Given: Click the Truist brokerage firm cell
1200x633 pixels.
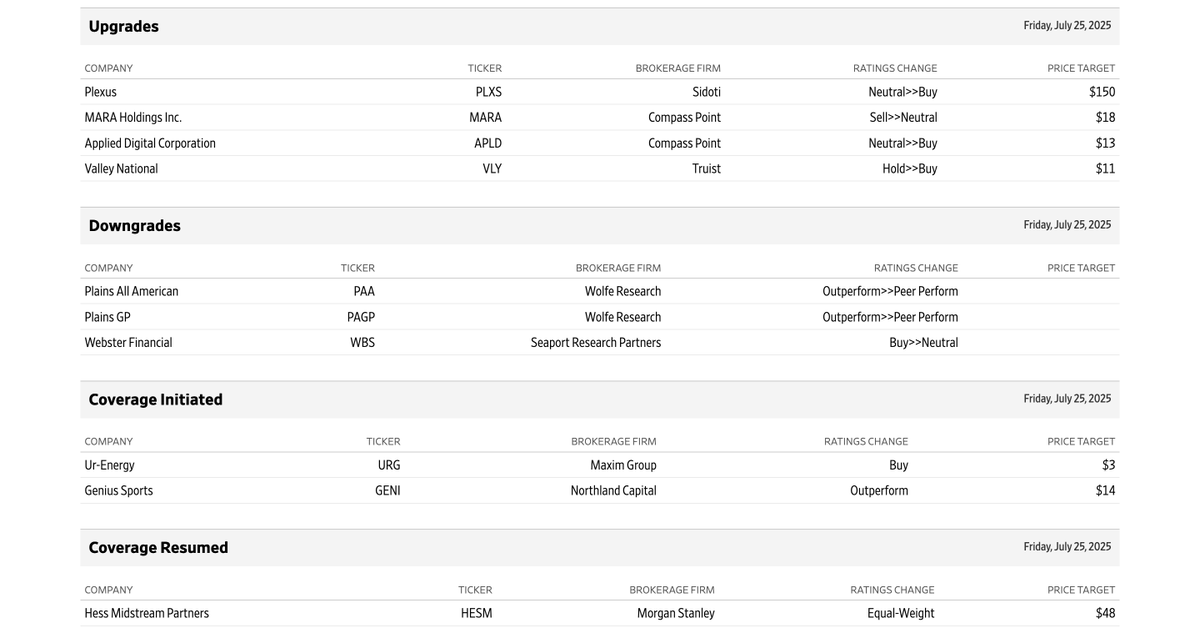Looking at the screenshot, I should pyautogui.click(x=706, y=169).
